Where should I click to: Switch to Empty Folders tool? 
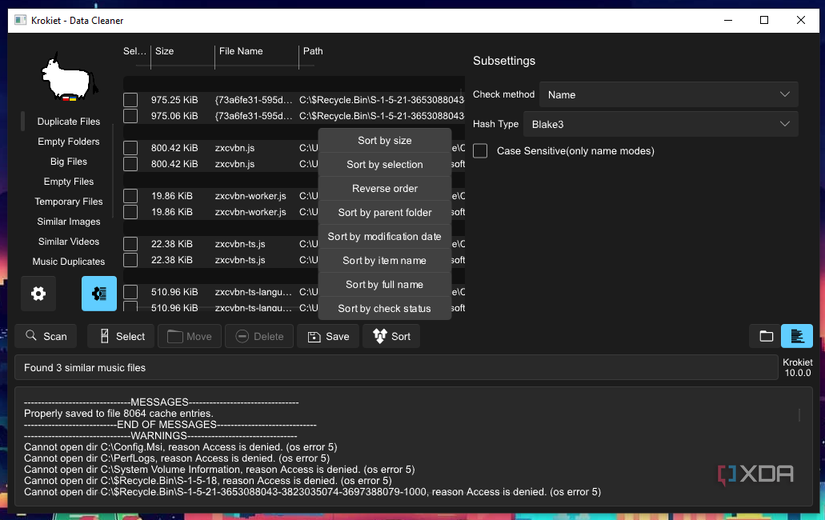68,142
